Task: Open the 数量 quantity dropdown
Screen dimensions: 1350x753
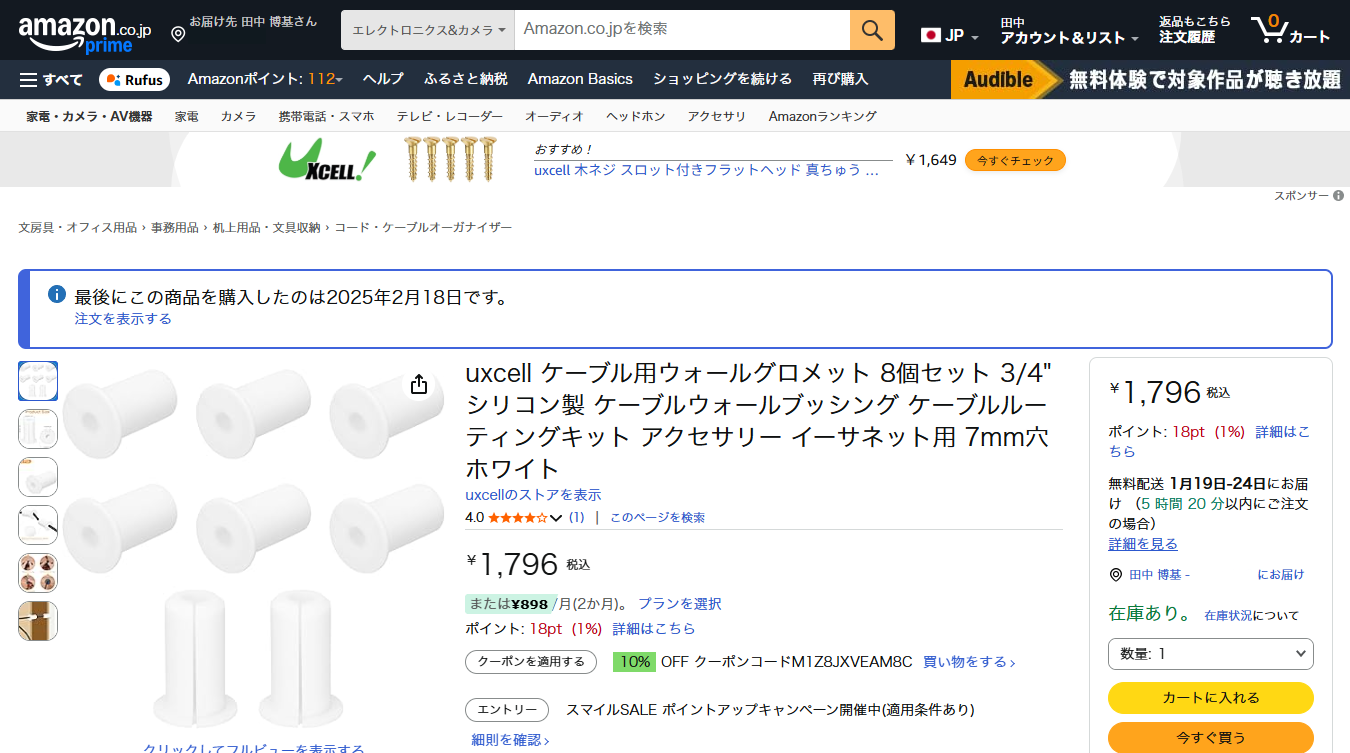Action: (1210, 654)
